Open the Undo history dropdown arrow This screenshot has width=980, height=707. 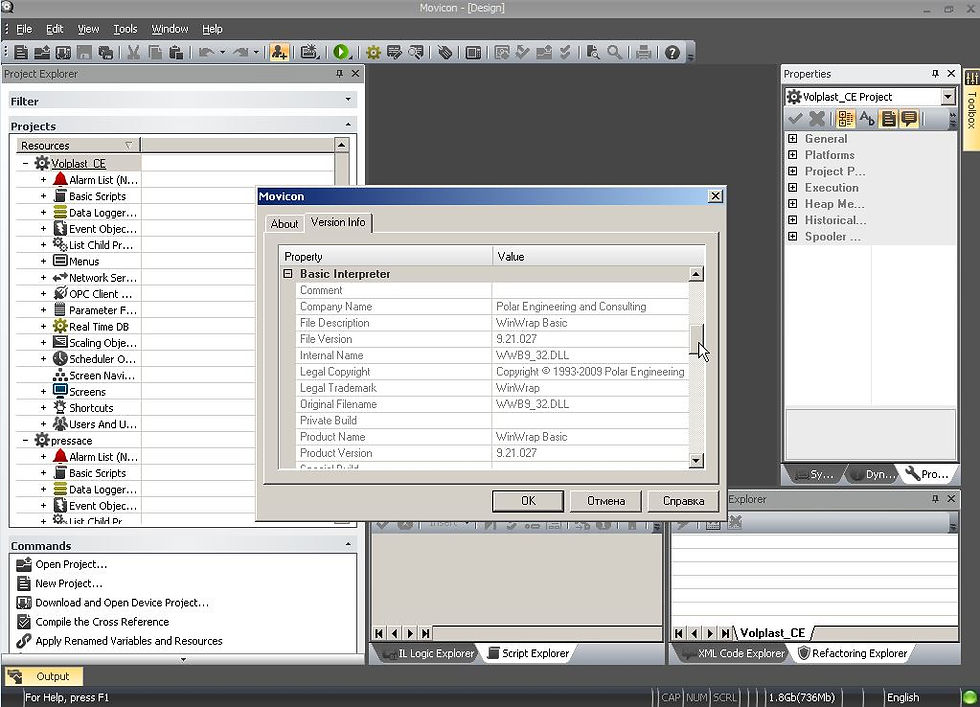222,53
